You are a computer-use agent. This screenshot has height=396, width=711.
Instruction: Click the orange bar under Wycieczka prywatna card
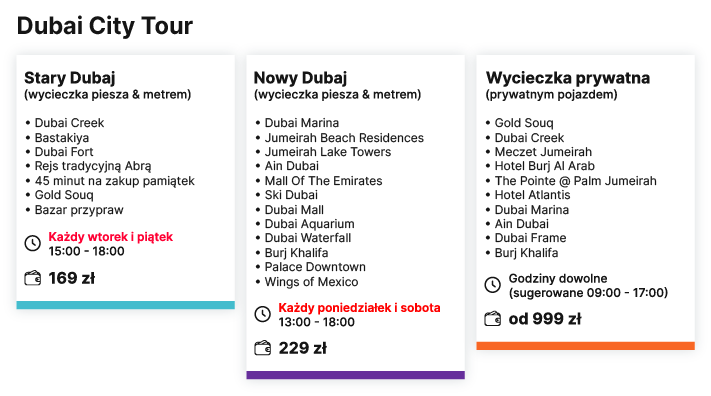[585, 346]
